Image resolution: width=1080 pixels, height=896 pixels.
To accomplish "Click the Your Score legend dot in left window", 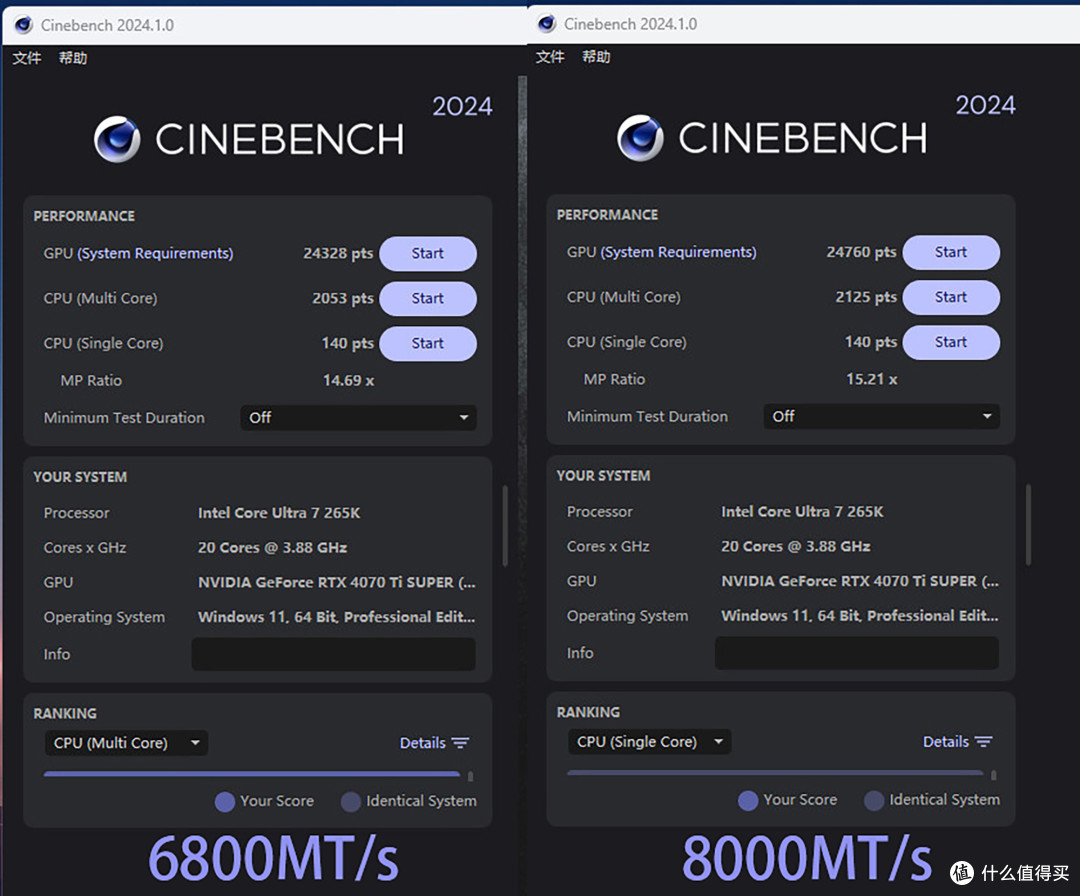I will click(x=225, y=802).
